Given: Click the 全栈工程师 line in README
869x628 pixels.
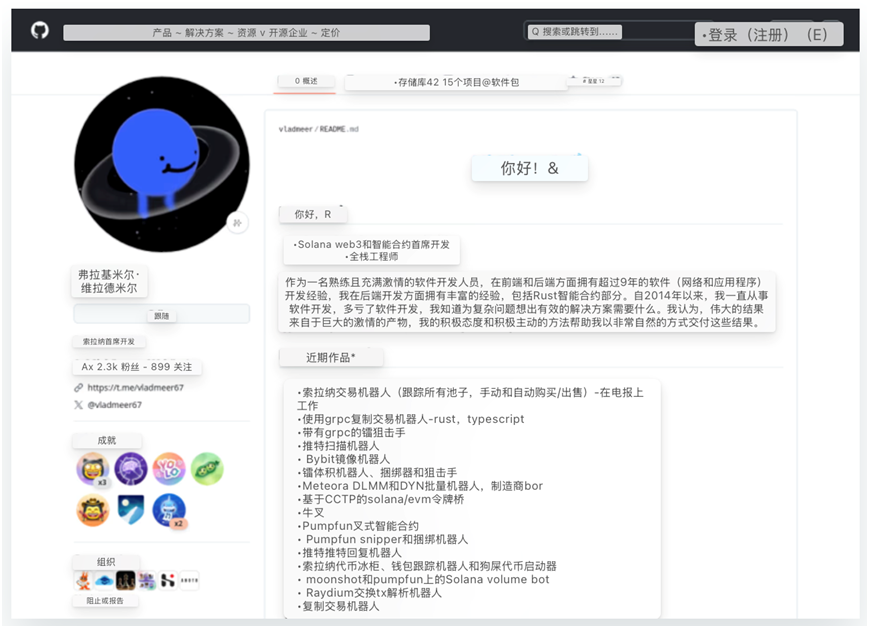Looking at the screenshot, I should [x=372, y=257].
